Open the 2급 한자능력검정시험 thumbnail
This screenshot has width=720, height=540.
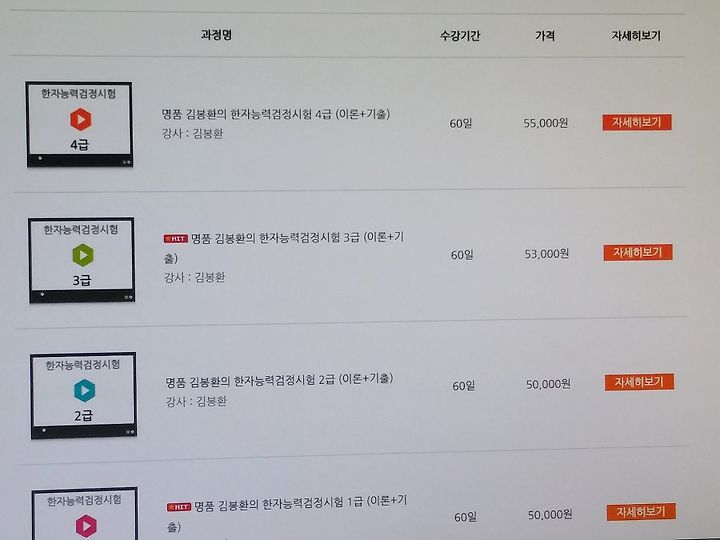[84, 395]
